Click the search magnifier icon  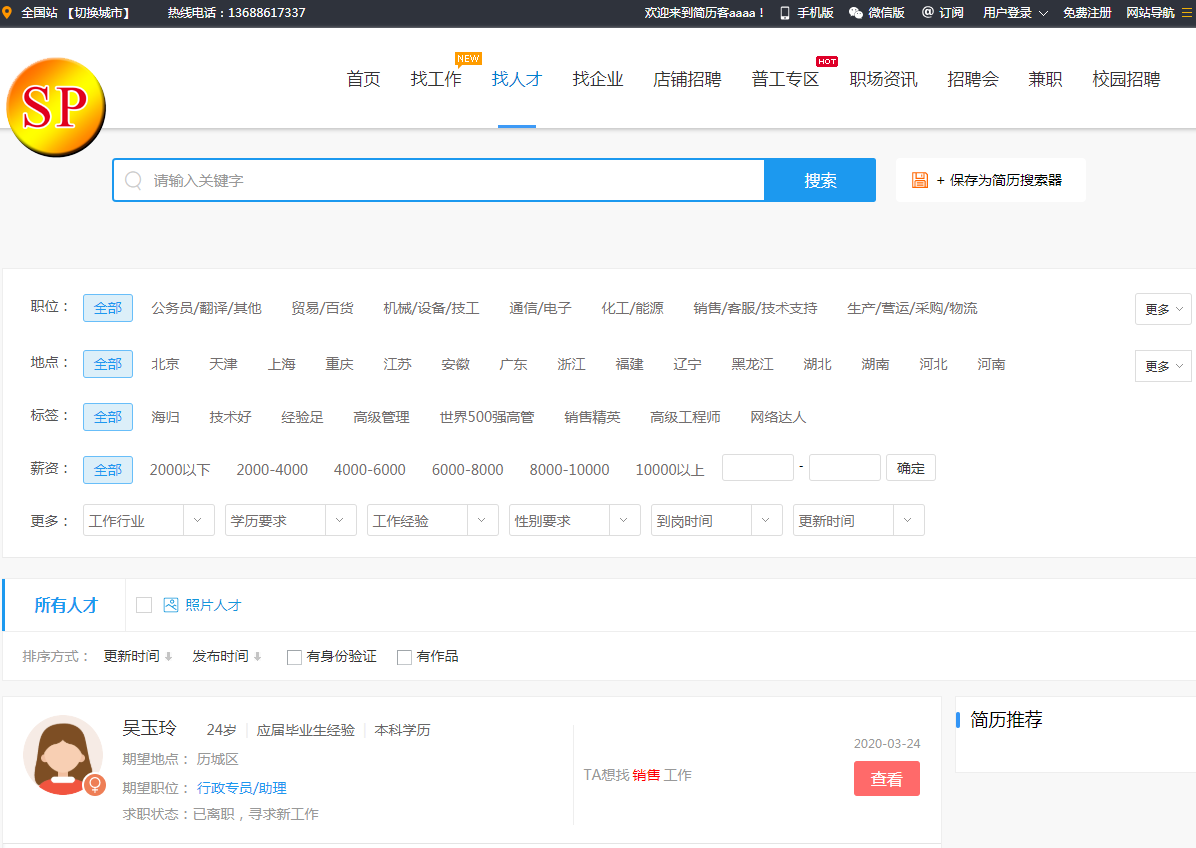click(x=133, y=180)
